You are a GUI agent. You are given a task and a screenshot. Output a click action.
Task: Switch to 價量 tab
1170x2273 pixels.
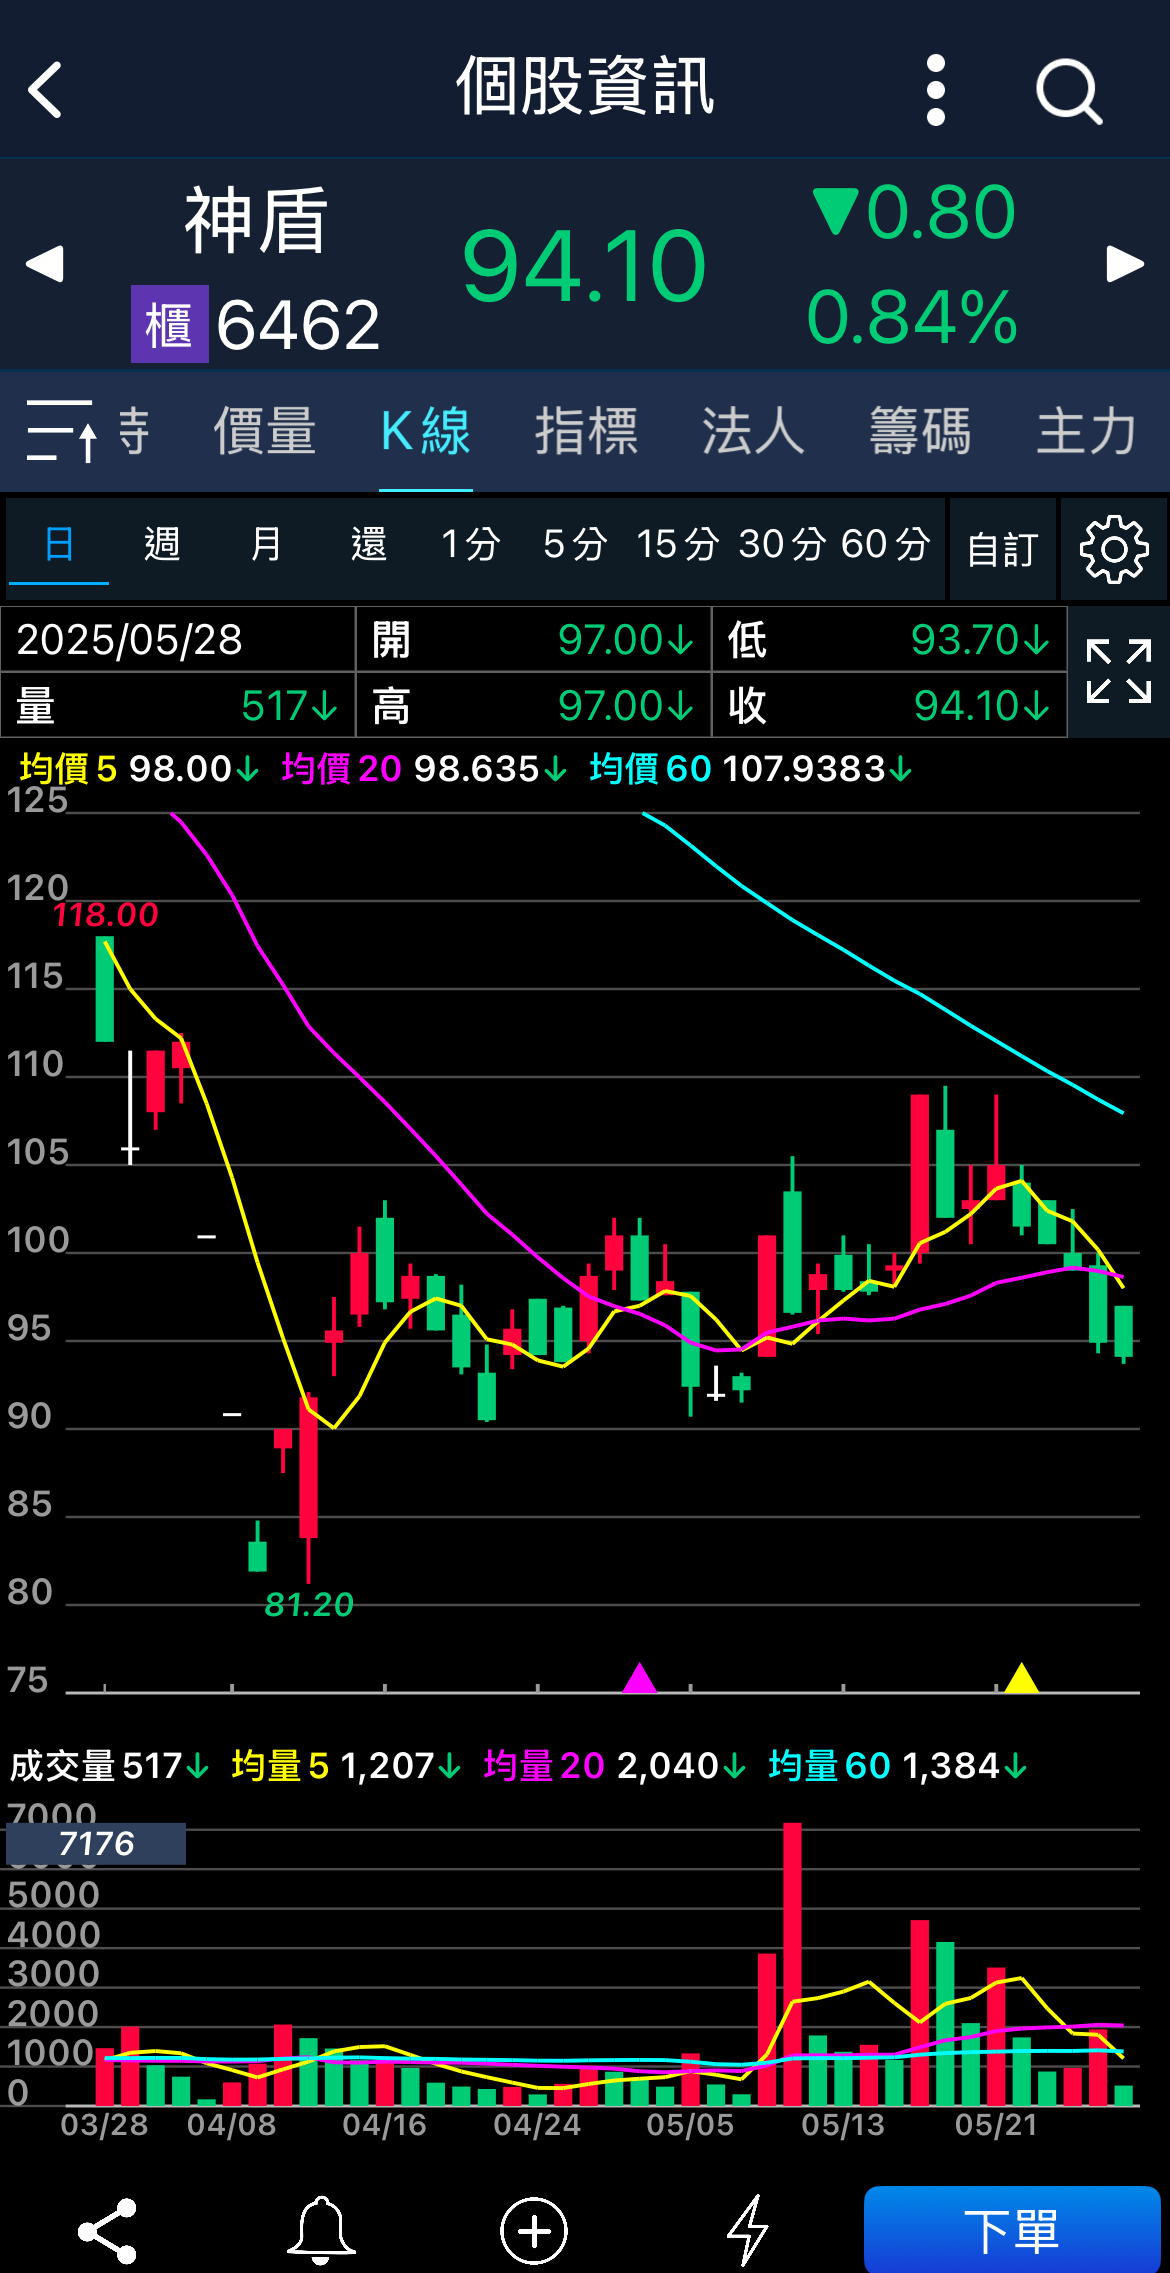coord(265,431)
